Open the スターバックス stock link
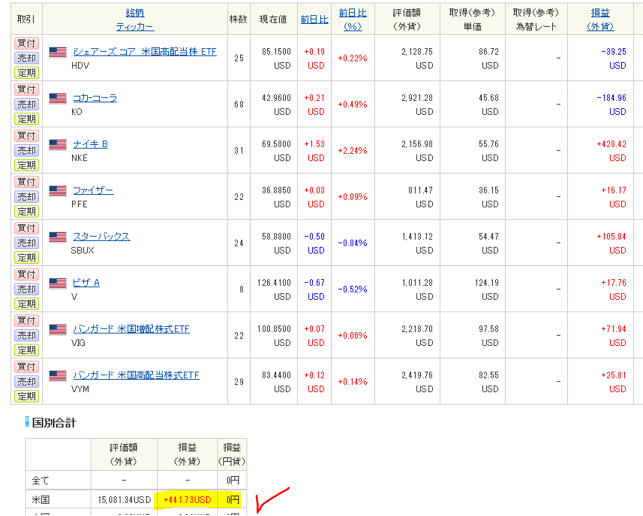643x516 pixels. pos(102,237)
